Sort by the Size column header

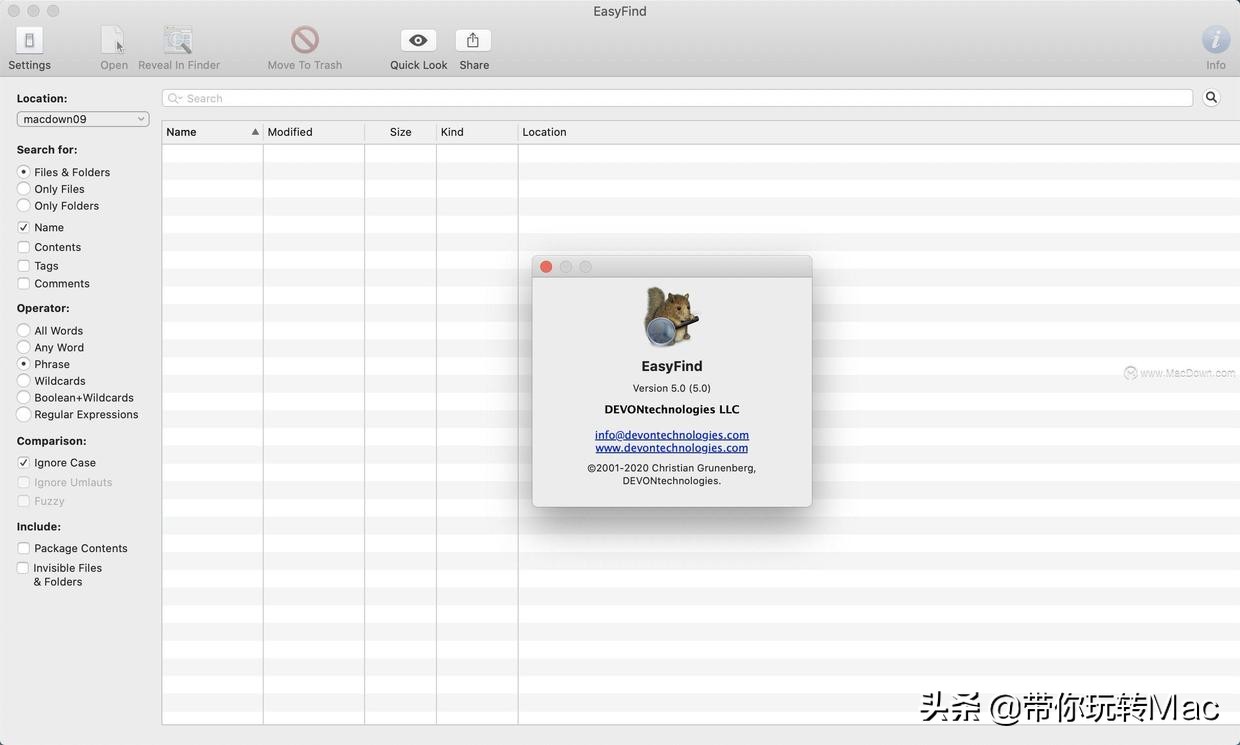pos(400,132)
